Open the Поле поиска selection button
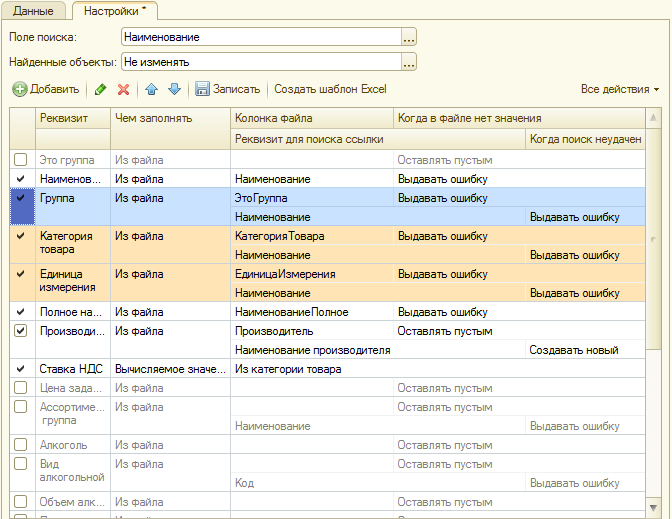672x519 pixels. 408,37
